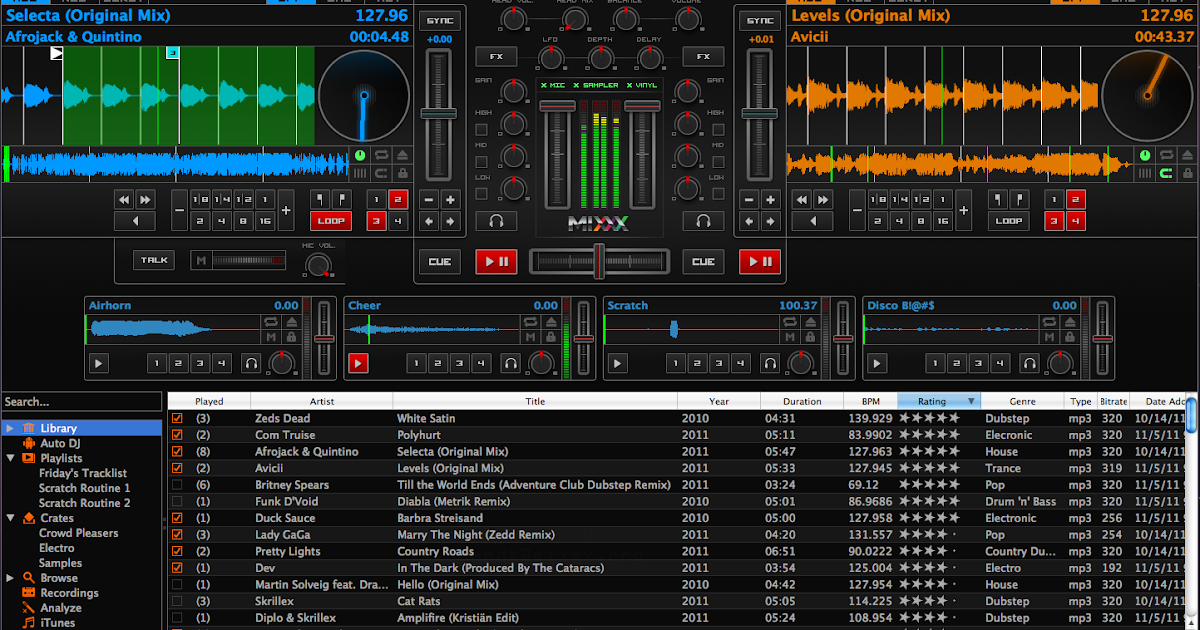This screenshot has width=1200, height=630.
Task: Open Auto DJ in the sidebar
Action: [x=60, y=443]
